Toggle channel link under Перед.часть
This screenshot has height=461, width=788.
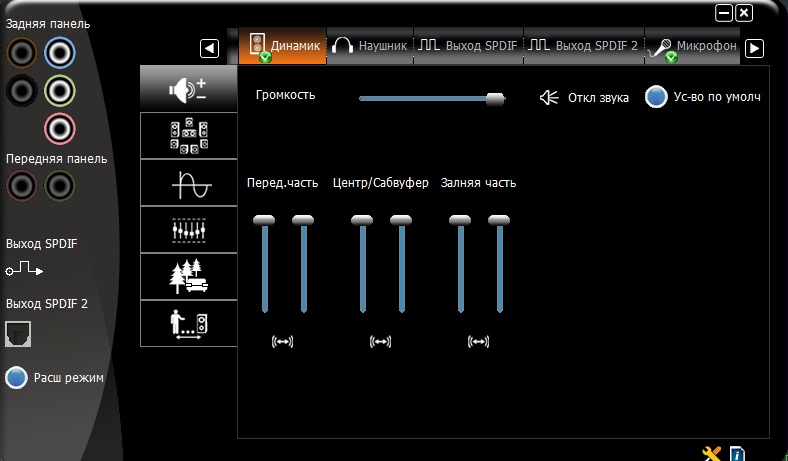(x=283, y=342)
